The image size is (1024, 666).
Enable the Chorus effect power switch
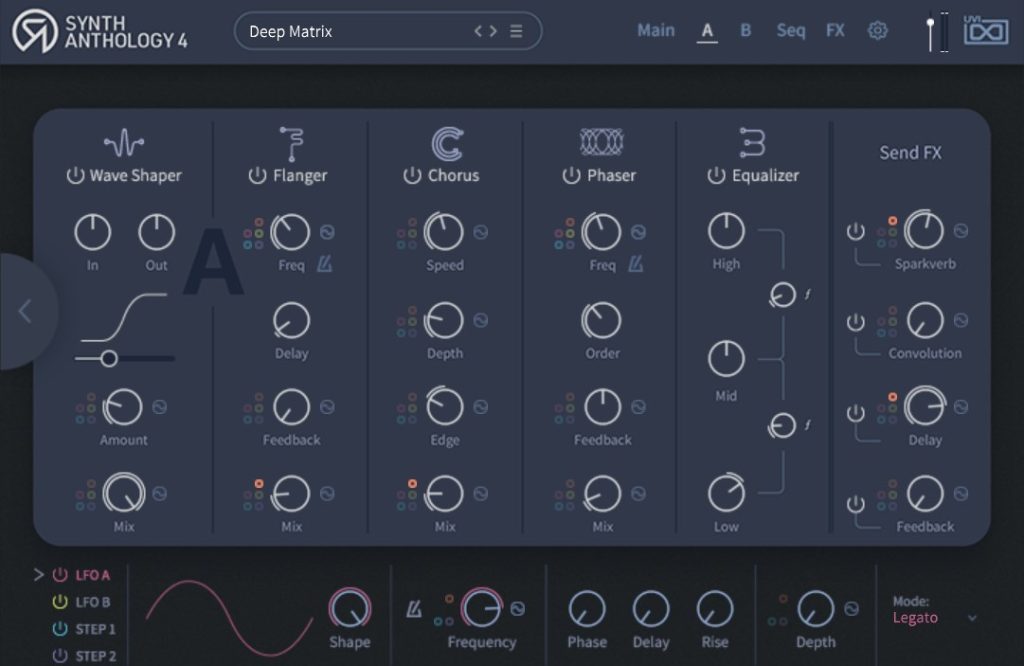pyautogui.click(x=412, y=176)
